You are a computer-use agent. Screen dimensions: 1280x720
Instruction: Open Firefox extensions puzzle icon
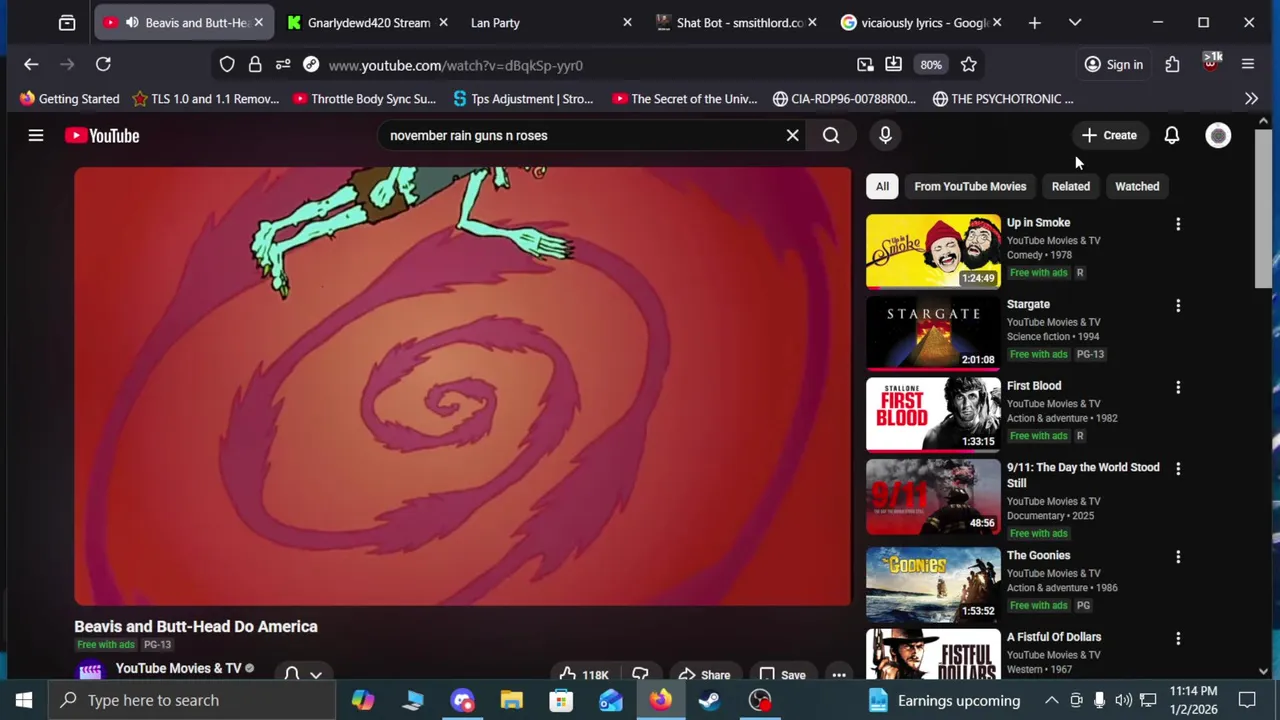click(x=1172, y=64)
